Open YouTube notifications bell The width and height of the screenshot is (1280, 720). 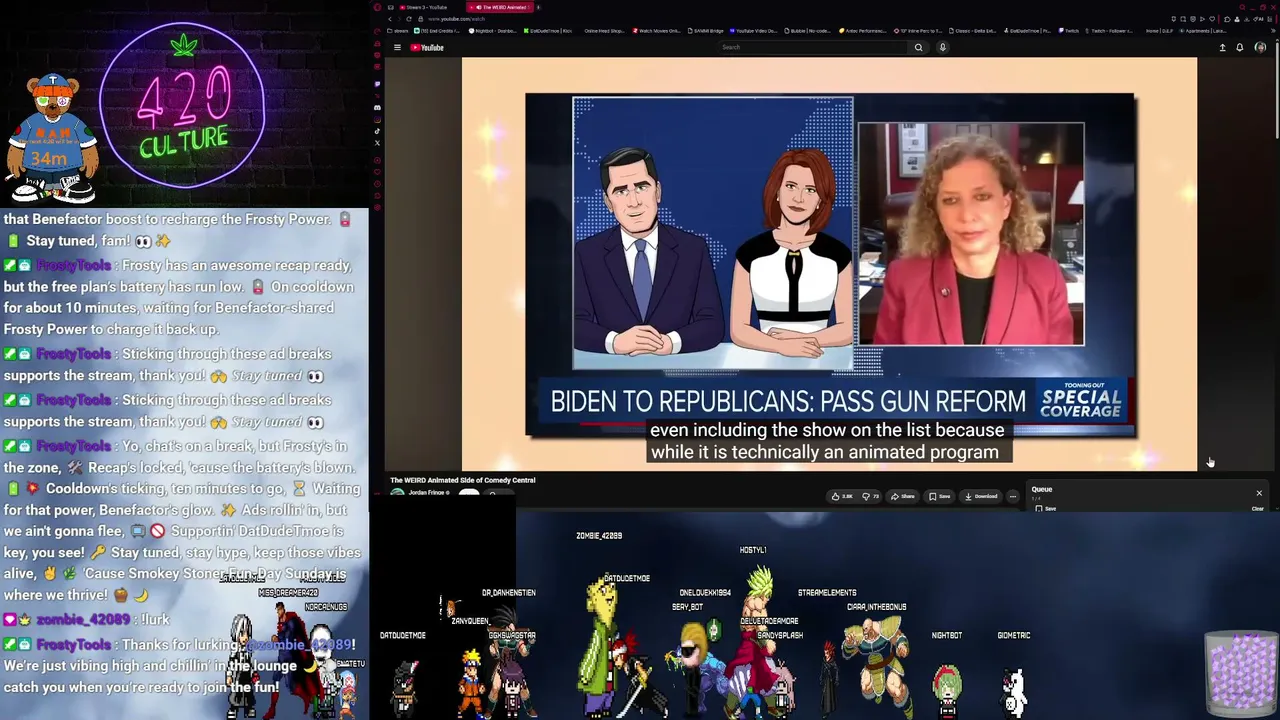point(1239,47)
